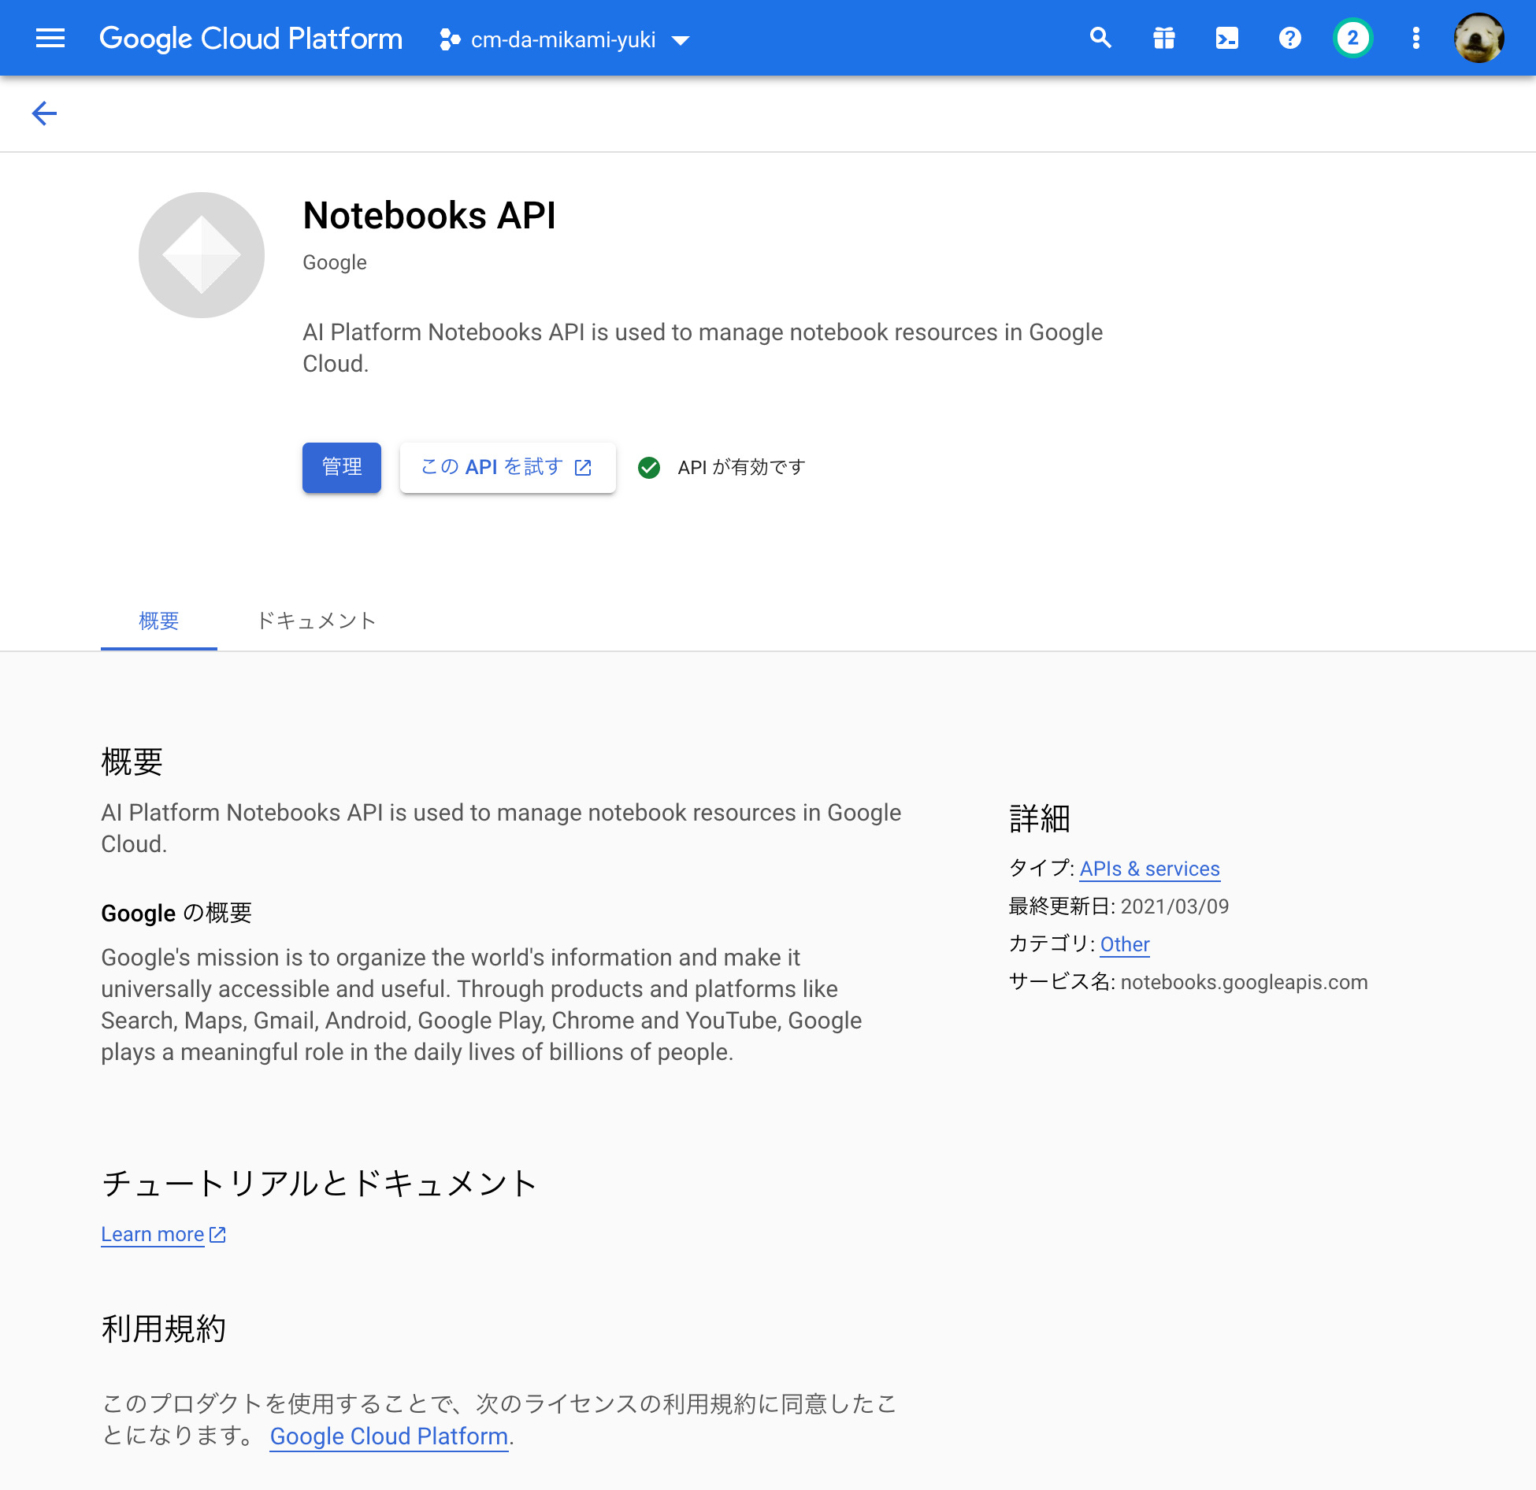Click the back arrow to return
Viewport: 1536px width, 1490px height.
tap(44, 113)
